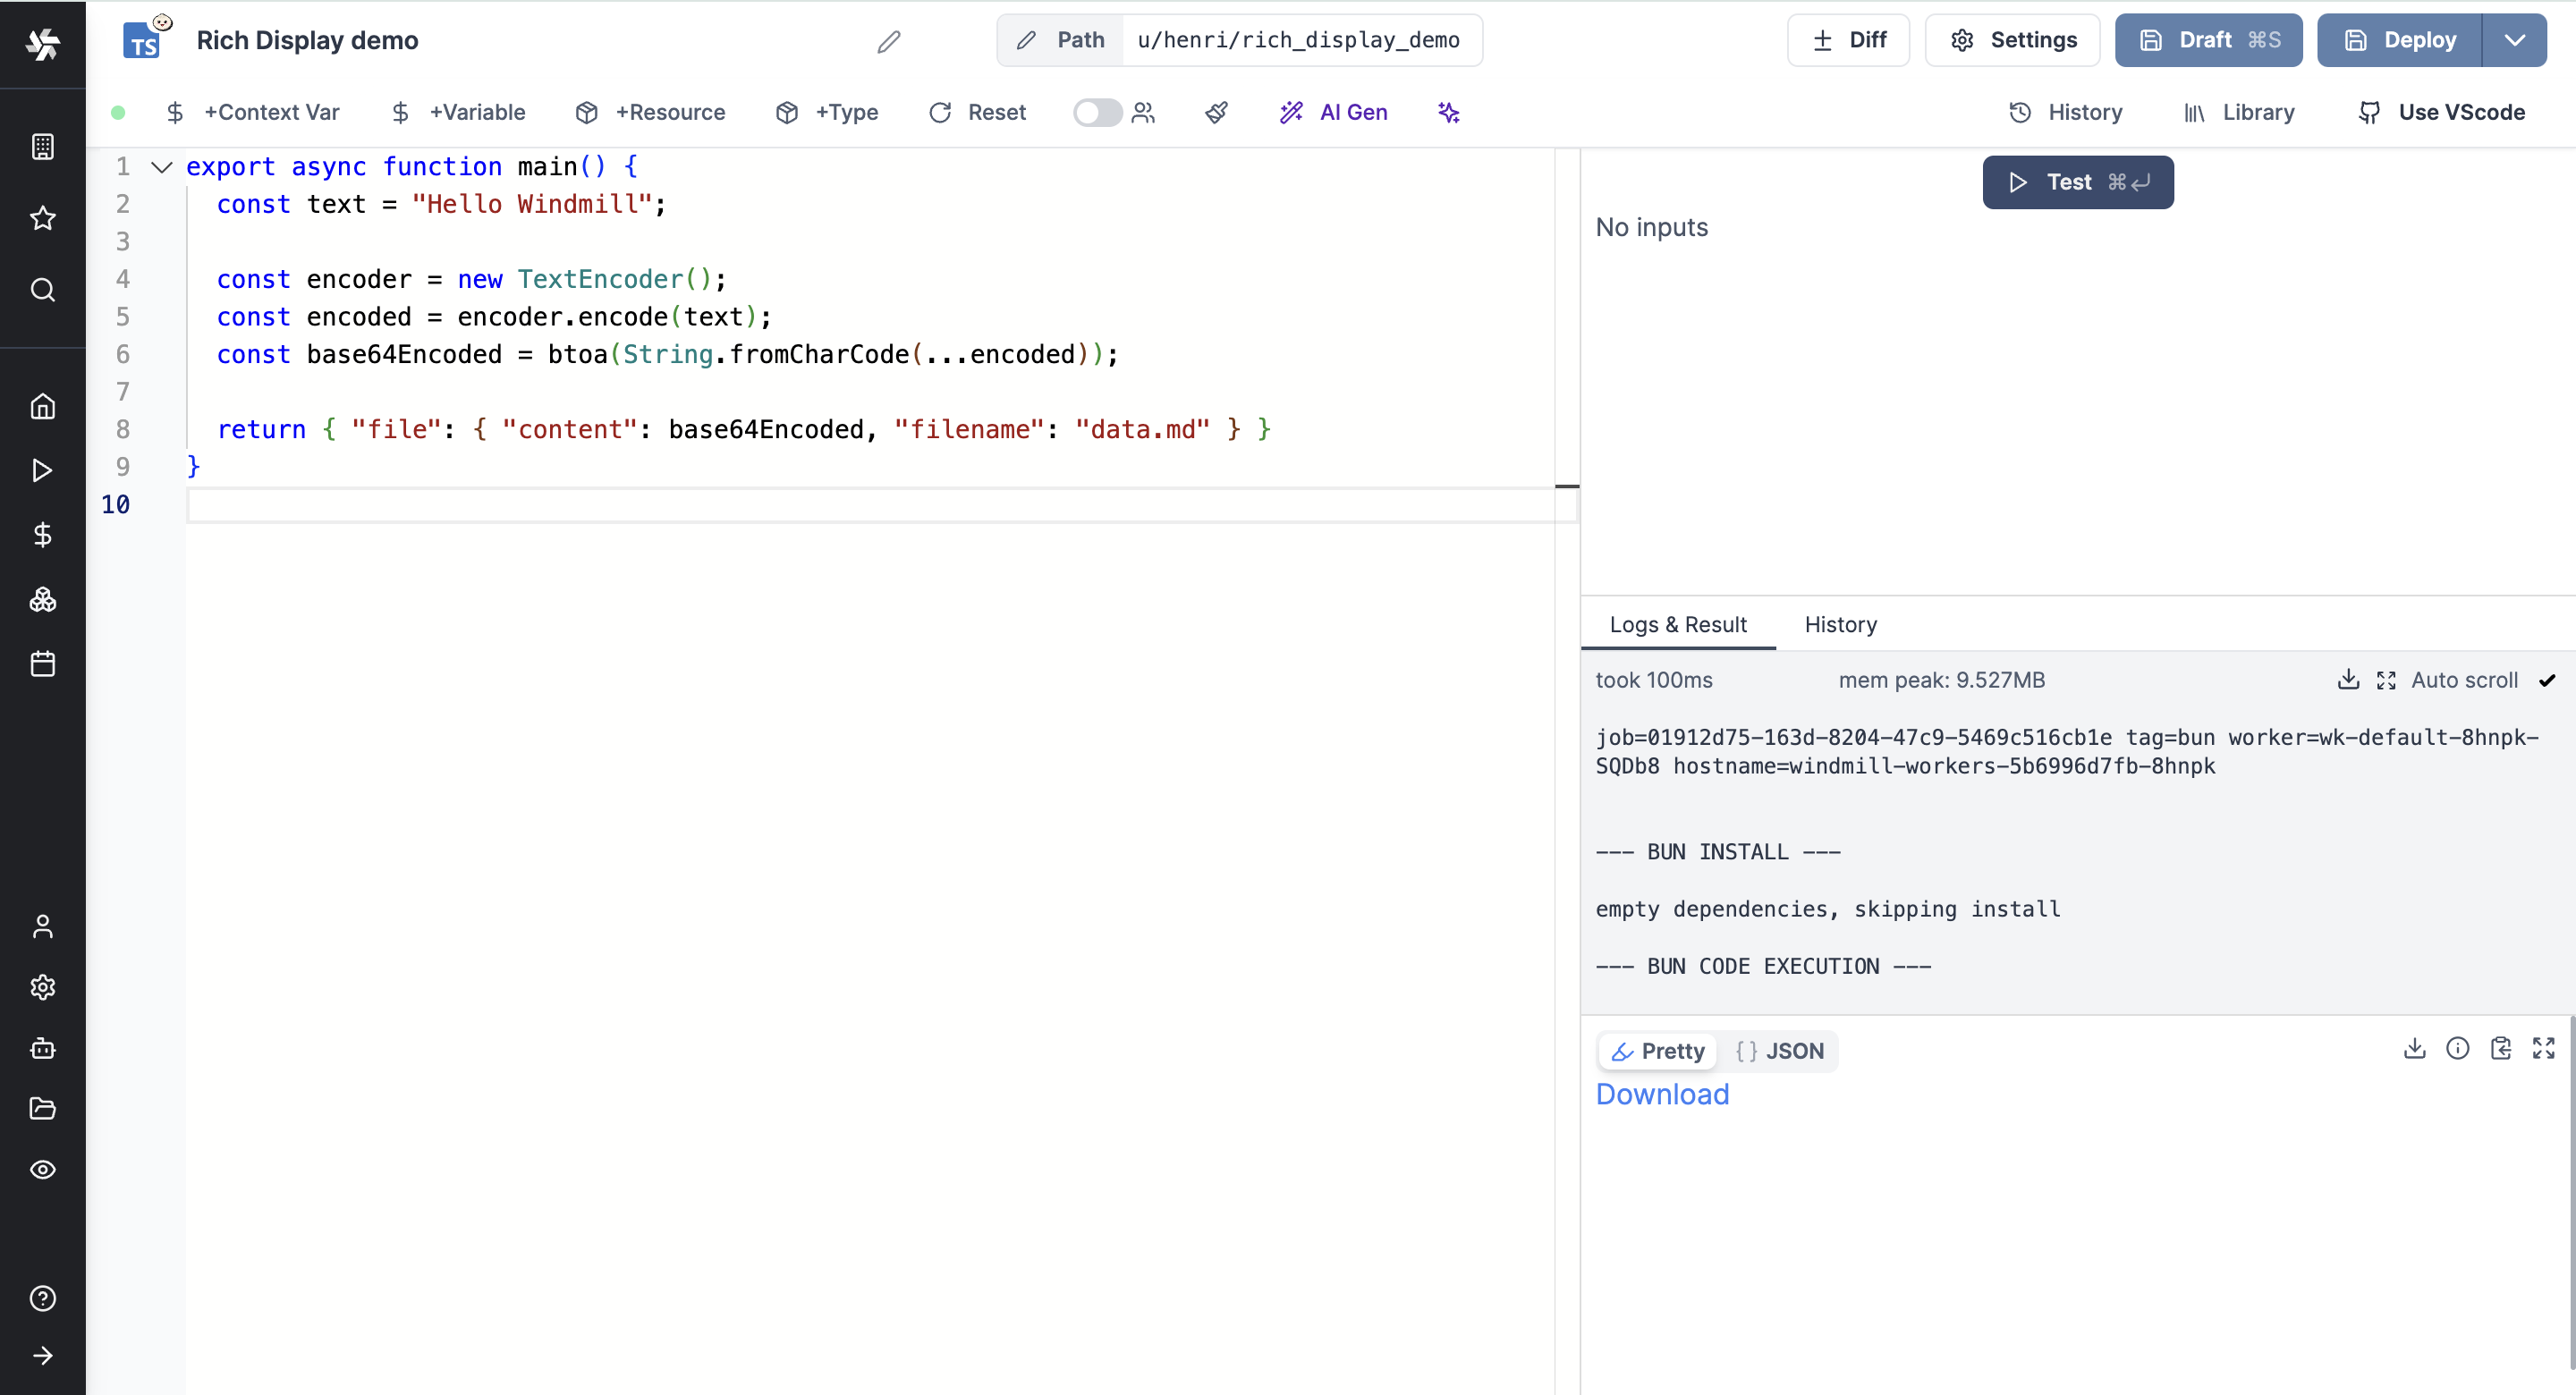Expand the result panel to fullscreen
This screenshot has height=1395, width=2576.
2544,1048
